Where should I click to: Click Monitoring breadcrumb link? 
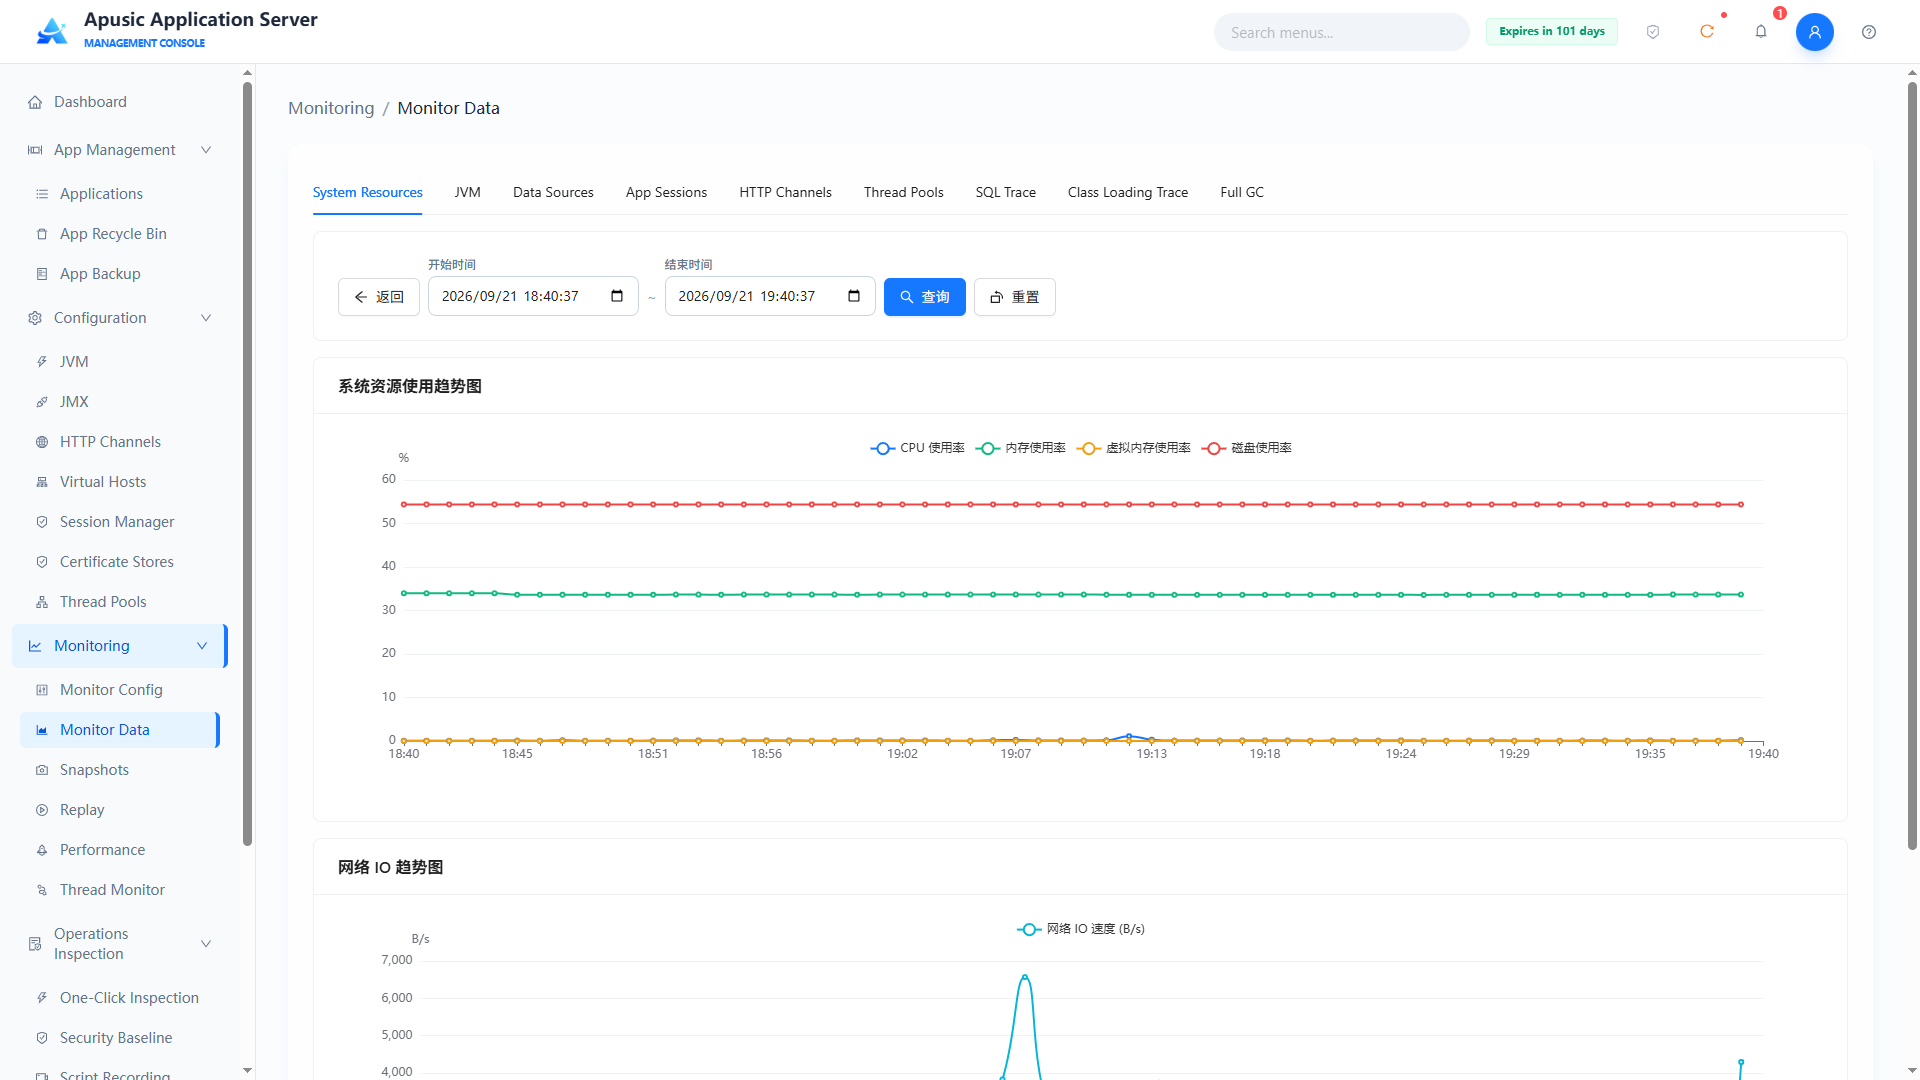pos(331,108)
